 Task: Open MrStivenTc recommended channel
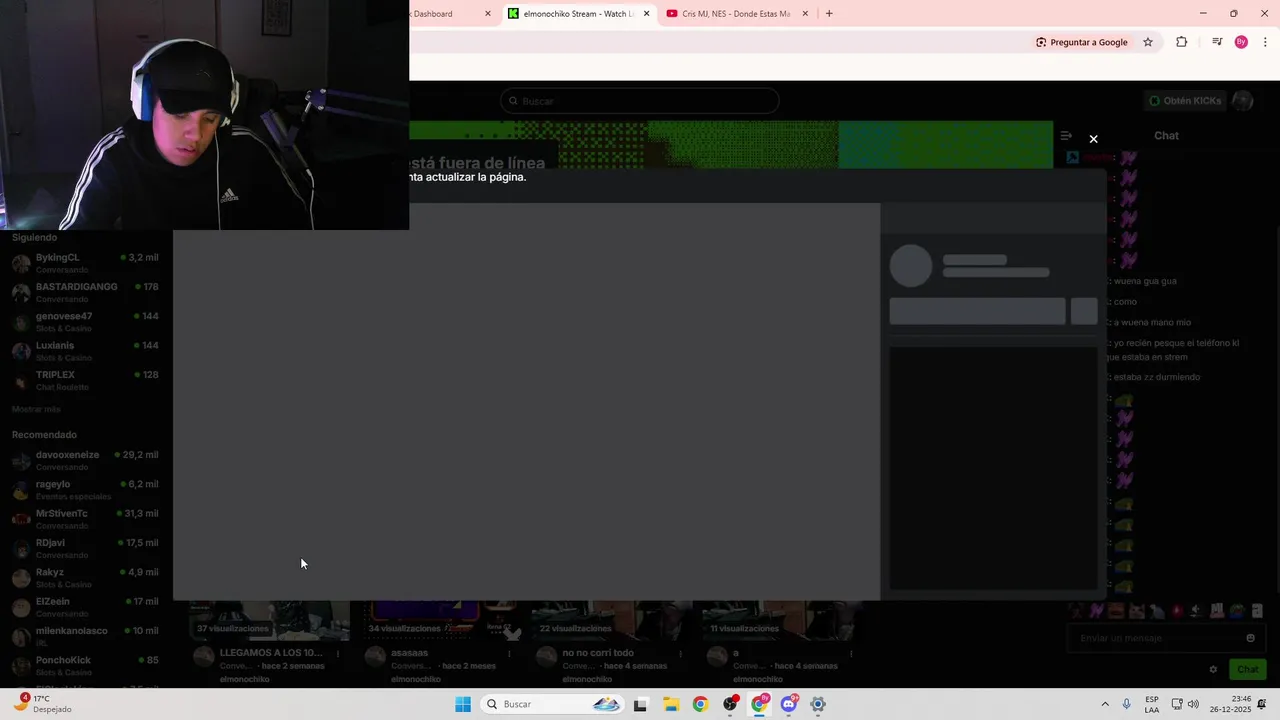tap(85, 519)
